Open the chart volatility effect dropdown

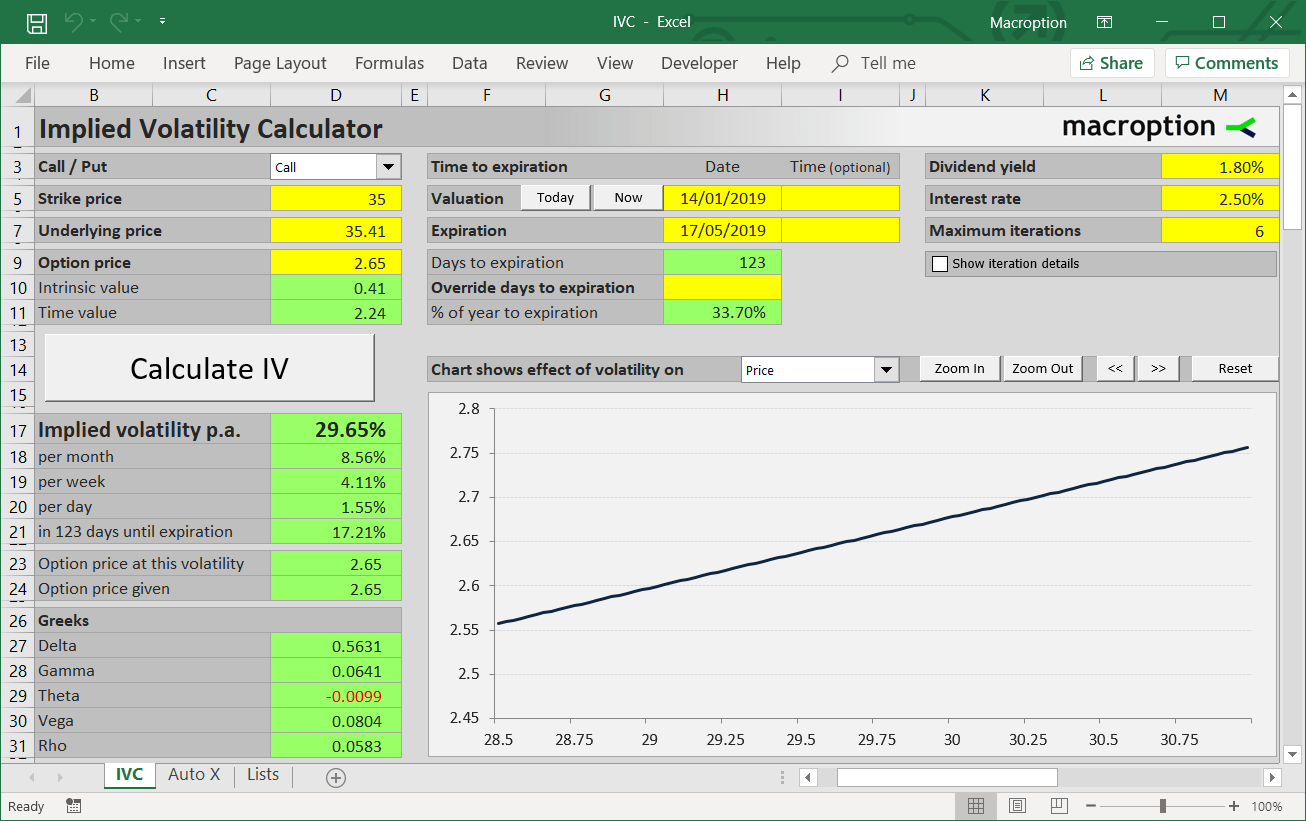point(884,369)
